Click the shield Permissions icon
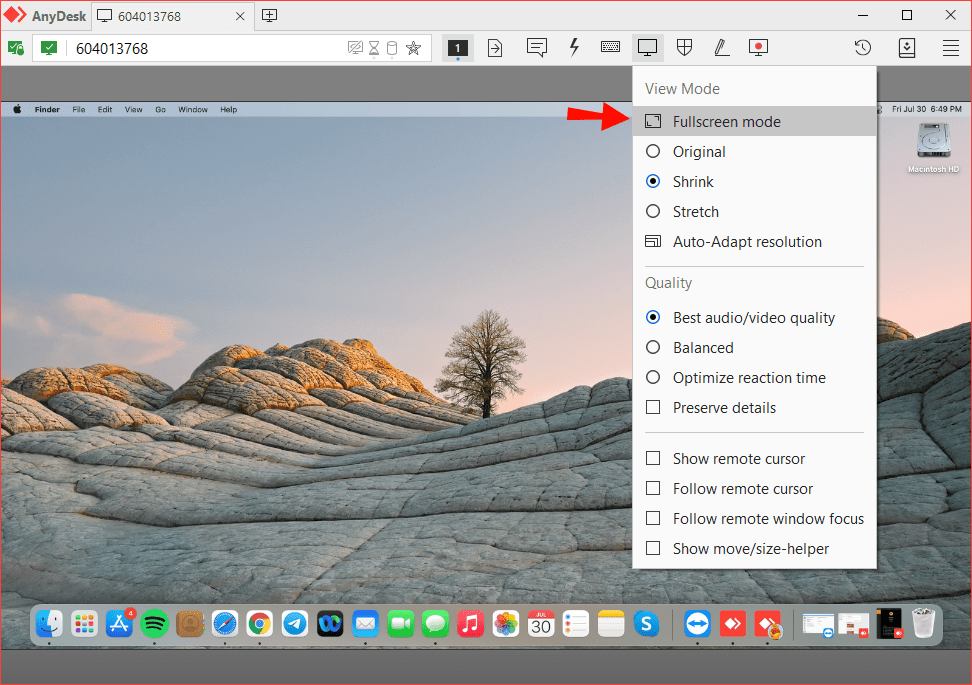Viewport: 972px width, 685px height. click(685, 47)
